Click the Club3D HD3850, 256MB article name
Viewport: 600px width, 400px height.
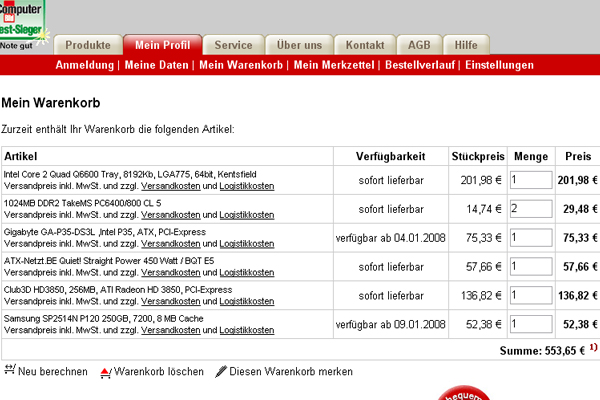118,290
